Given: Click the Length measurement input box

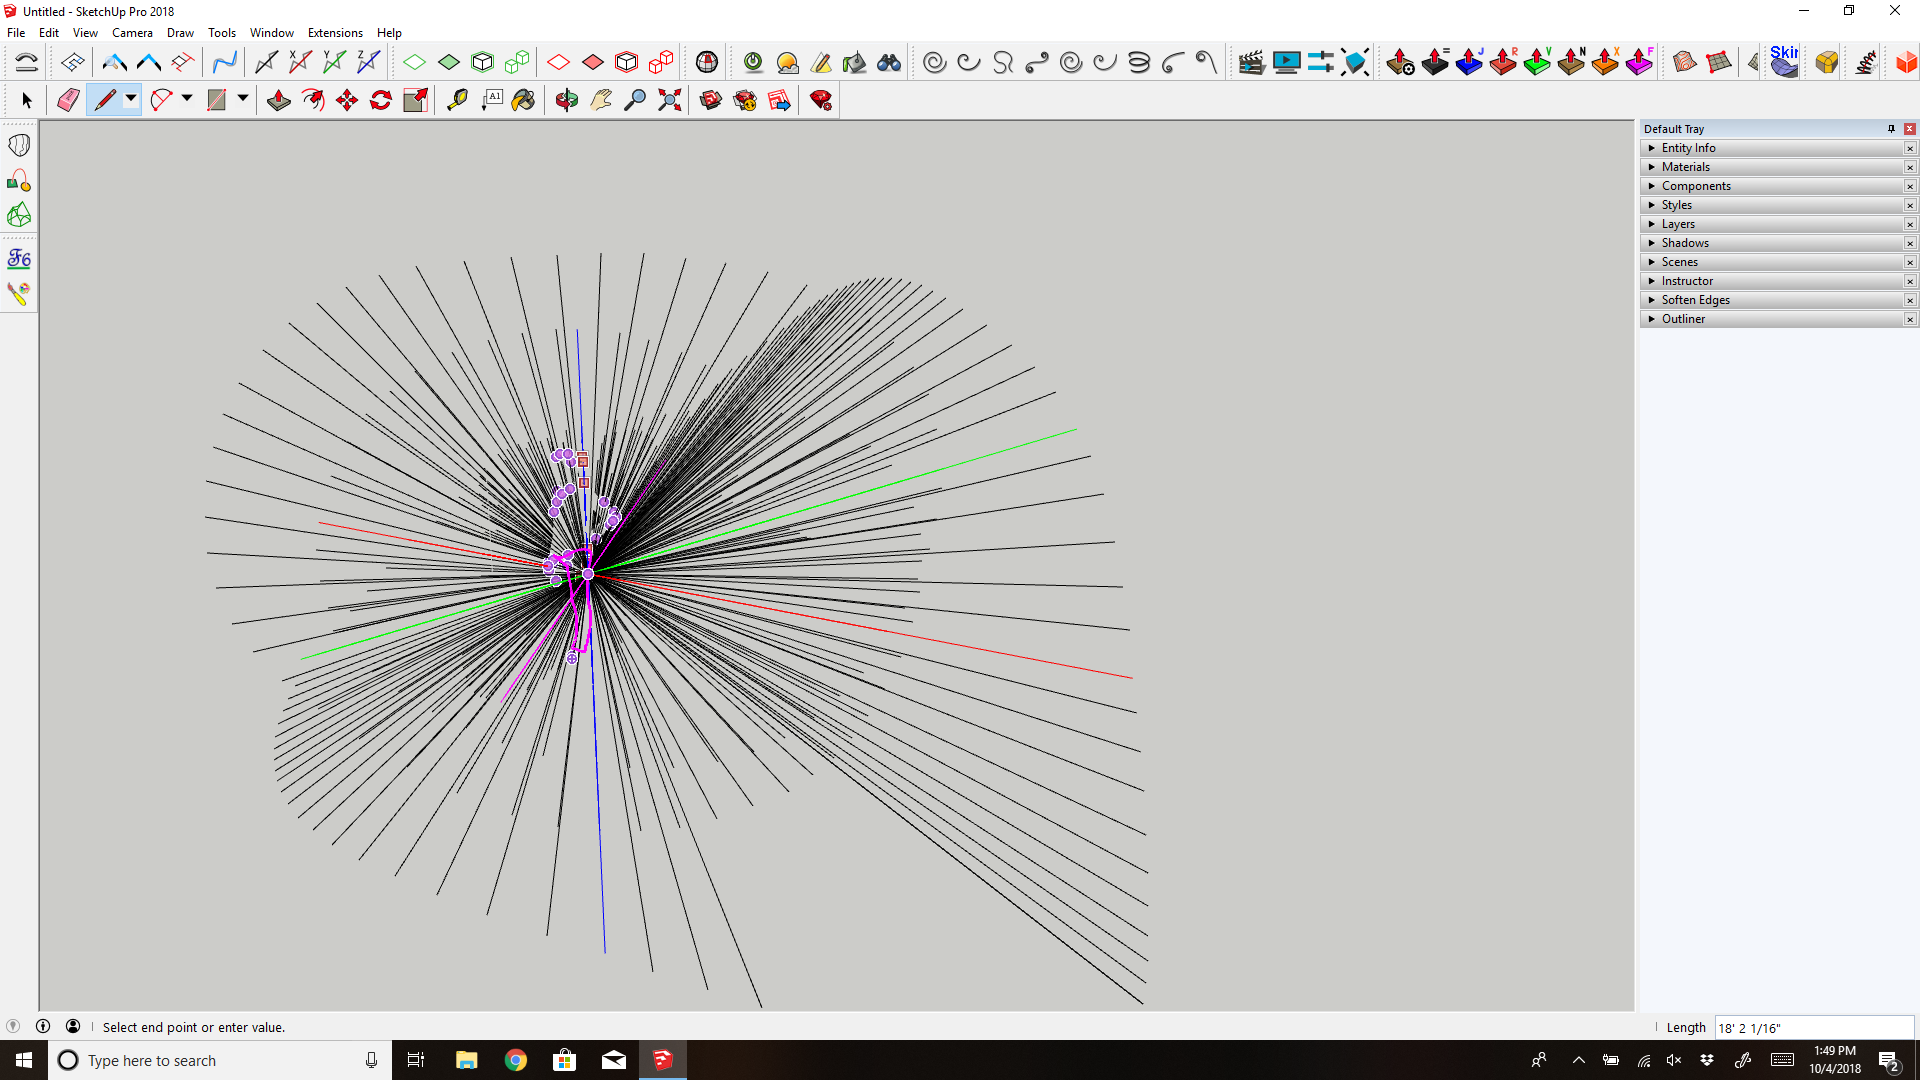Looking at the screenshot, I should click(x=1812, y=1028).
